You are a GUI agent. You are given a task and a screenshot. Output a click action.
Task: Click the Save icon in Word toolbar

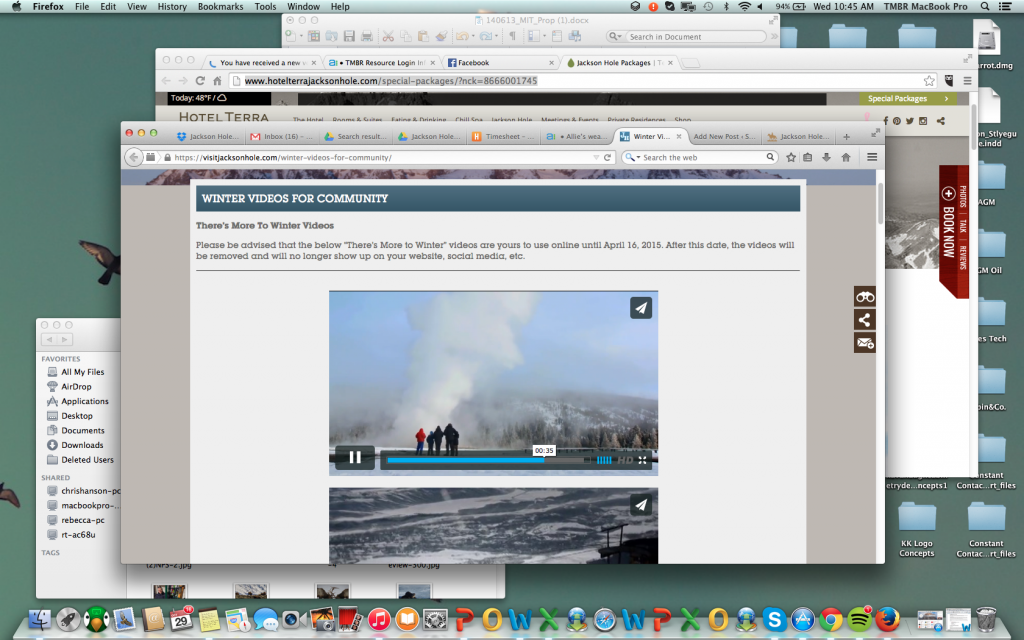point(349,37)
